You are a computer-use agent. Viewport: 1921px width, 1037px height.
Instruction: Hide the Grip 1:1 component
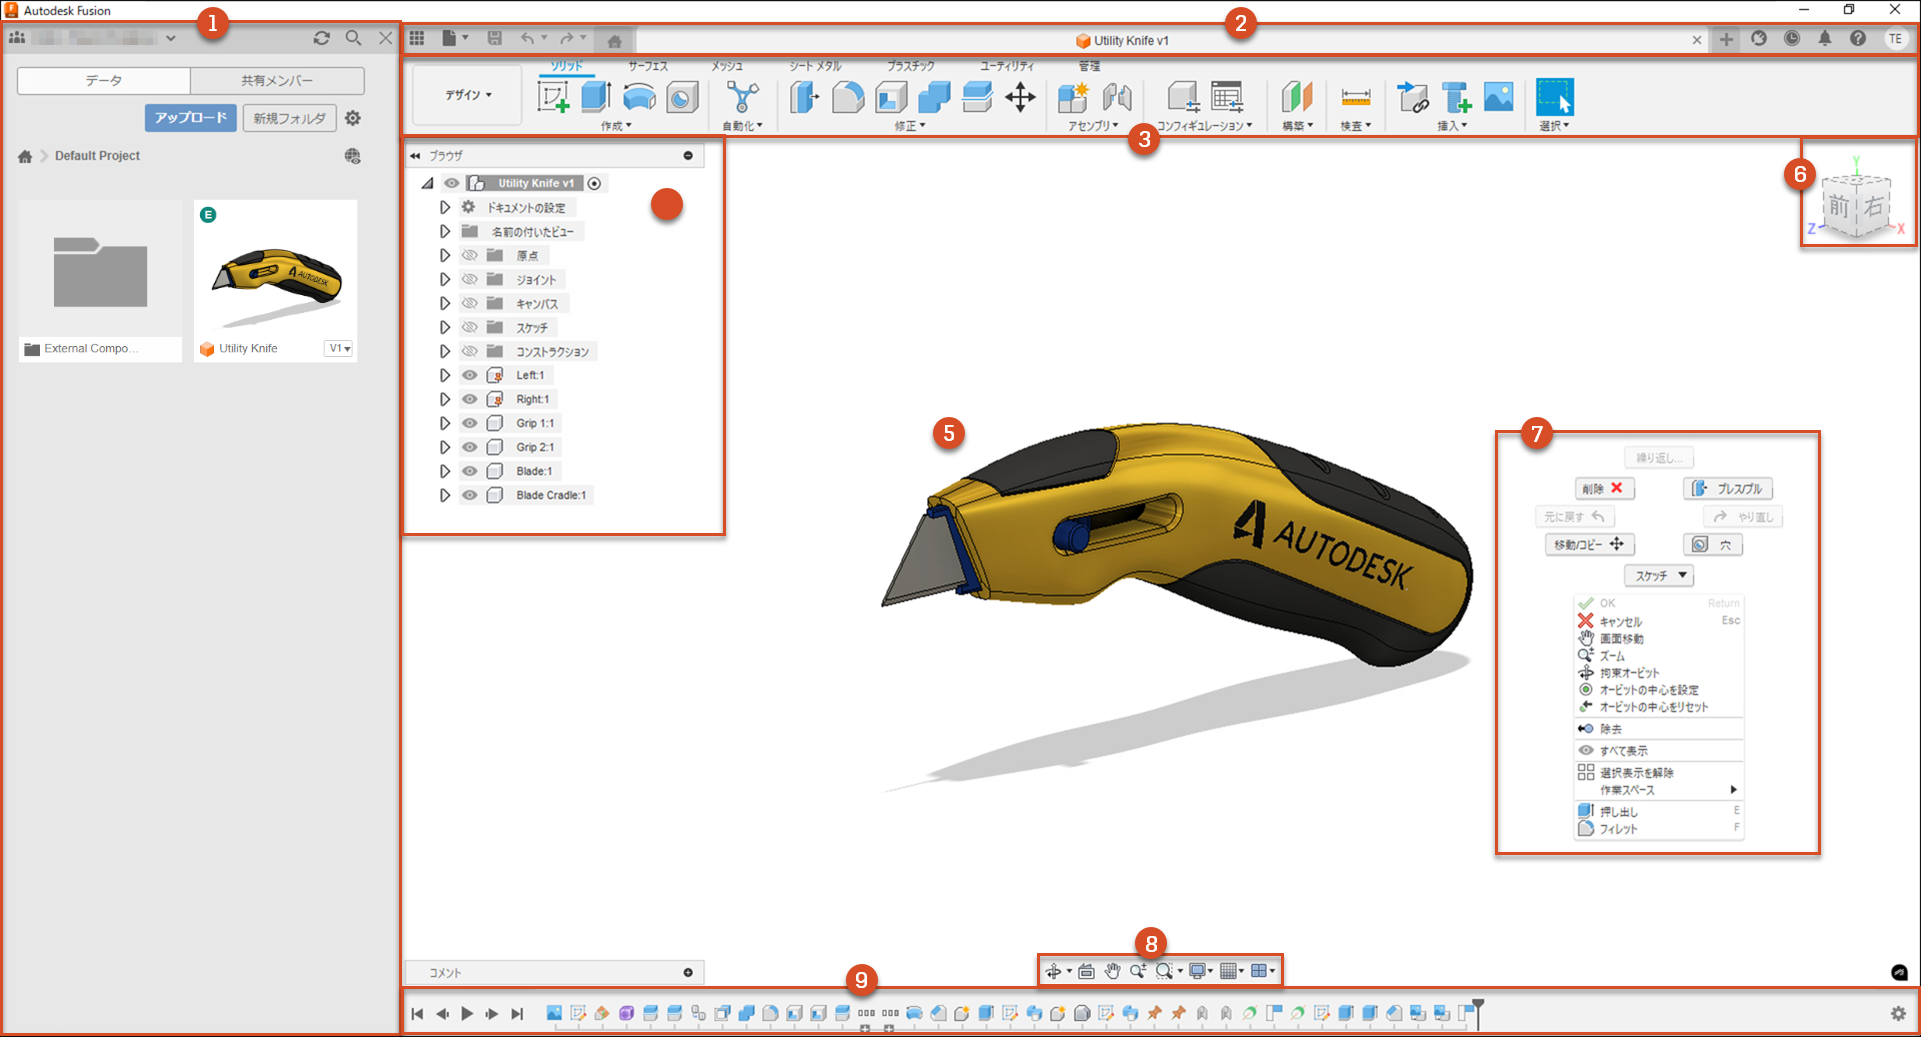tap(469, 423)
